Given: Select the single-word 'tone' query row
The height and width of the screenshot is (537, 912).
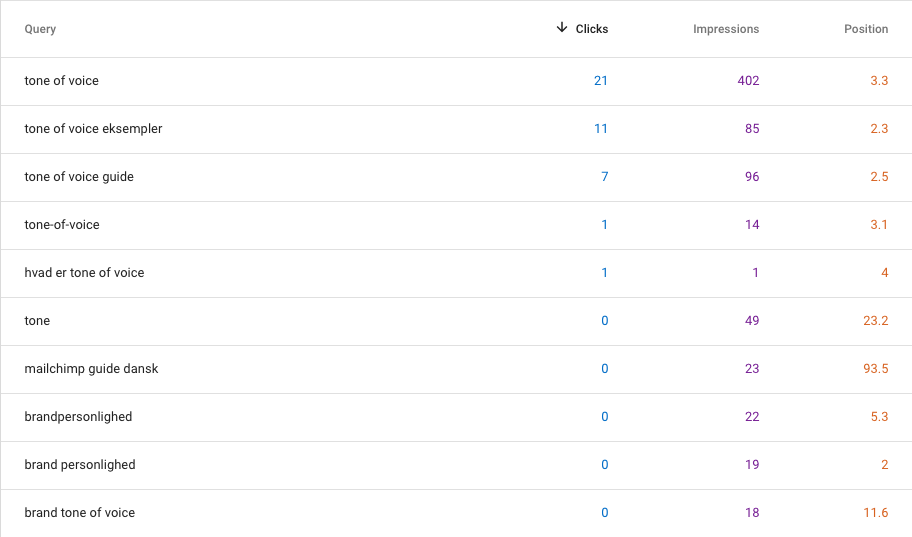Looking at the screenshot, I should click(37, 321).
